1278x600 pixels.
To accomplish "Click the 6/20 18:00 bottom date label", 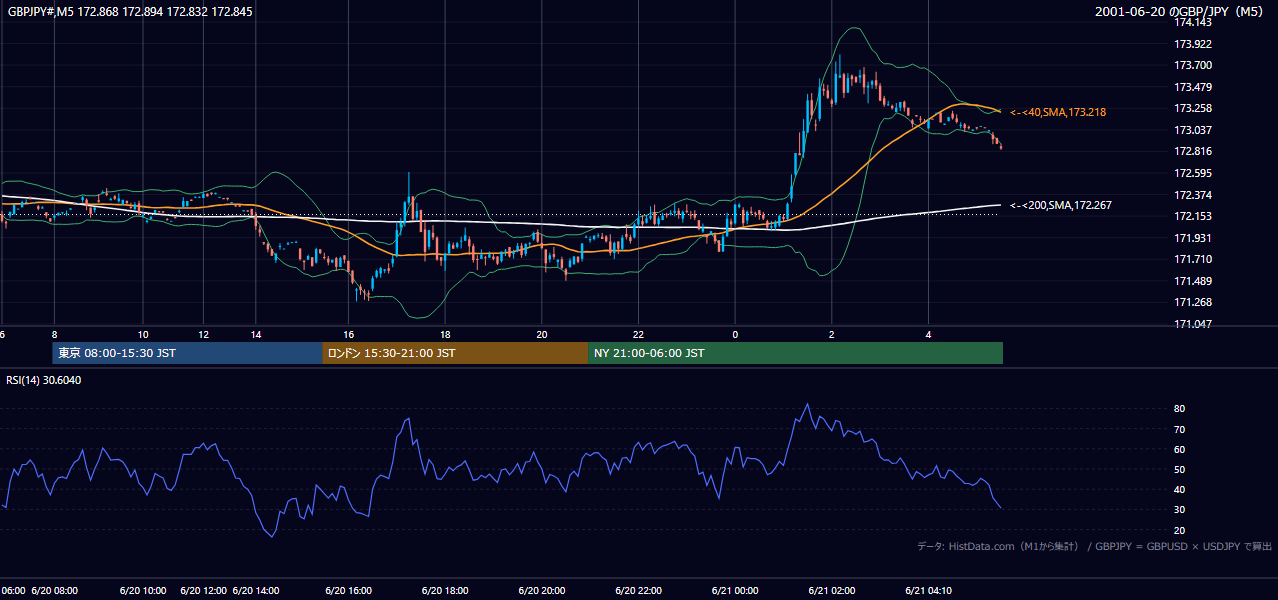I will [x=445, y=591].
